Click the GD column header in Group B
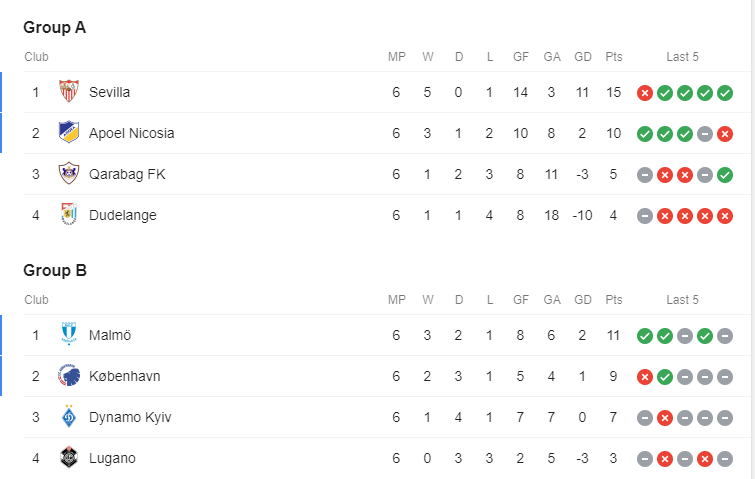 [583, 300]
